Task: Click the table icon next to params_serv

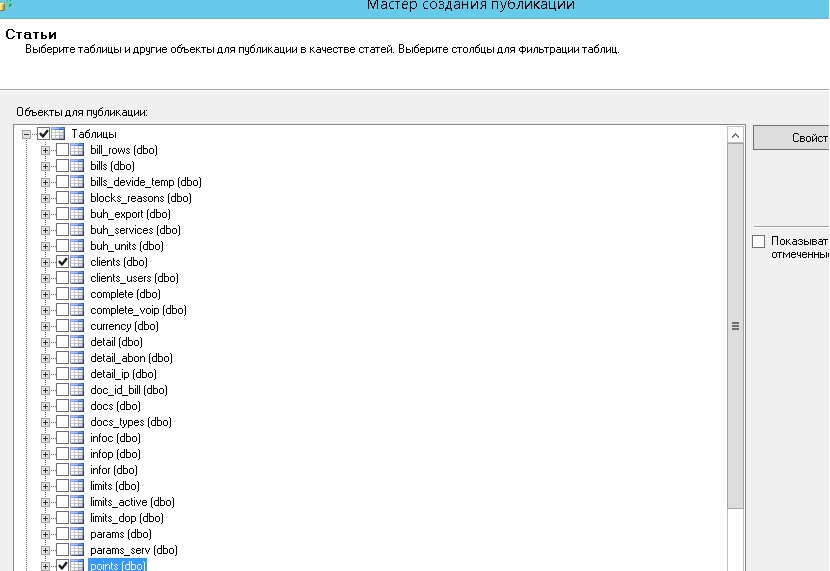Action: click(x=77, y=550)
